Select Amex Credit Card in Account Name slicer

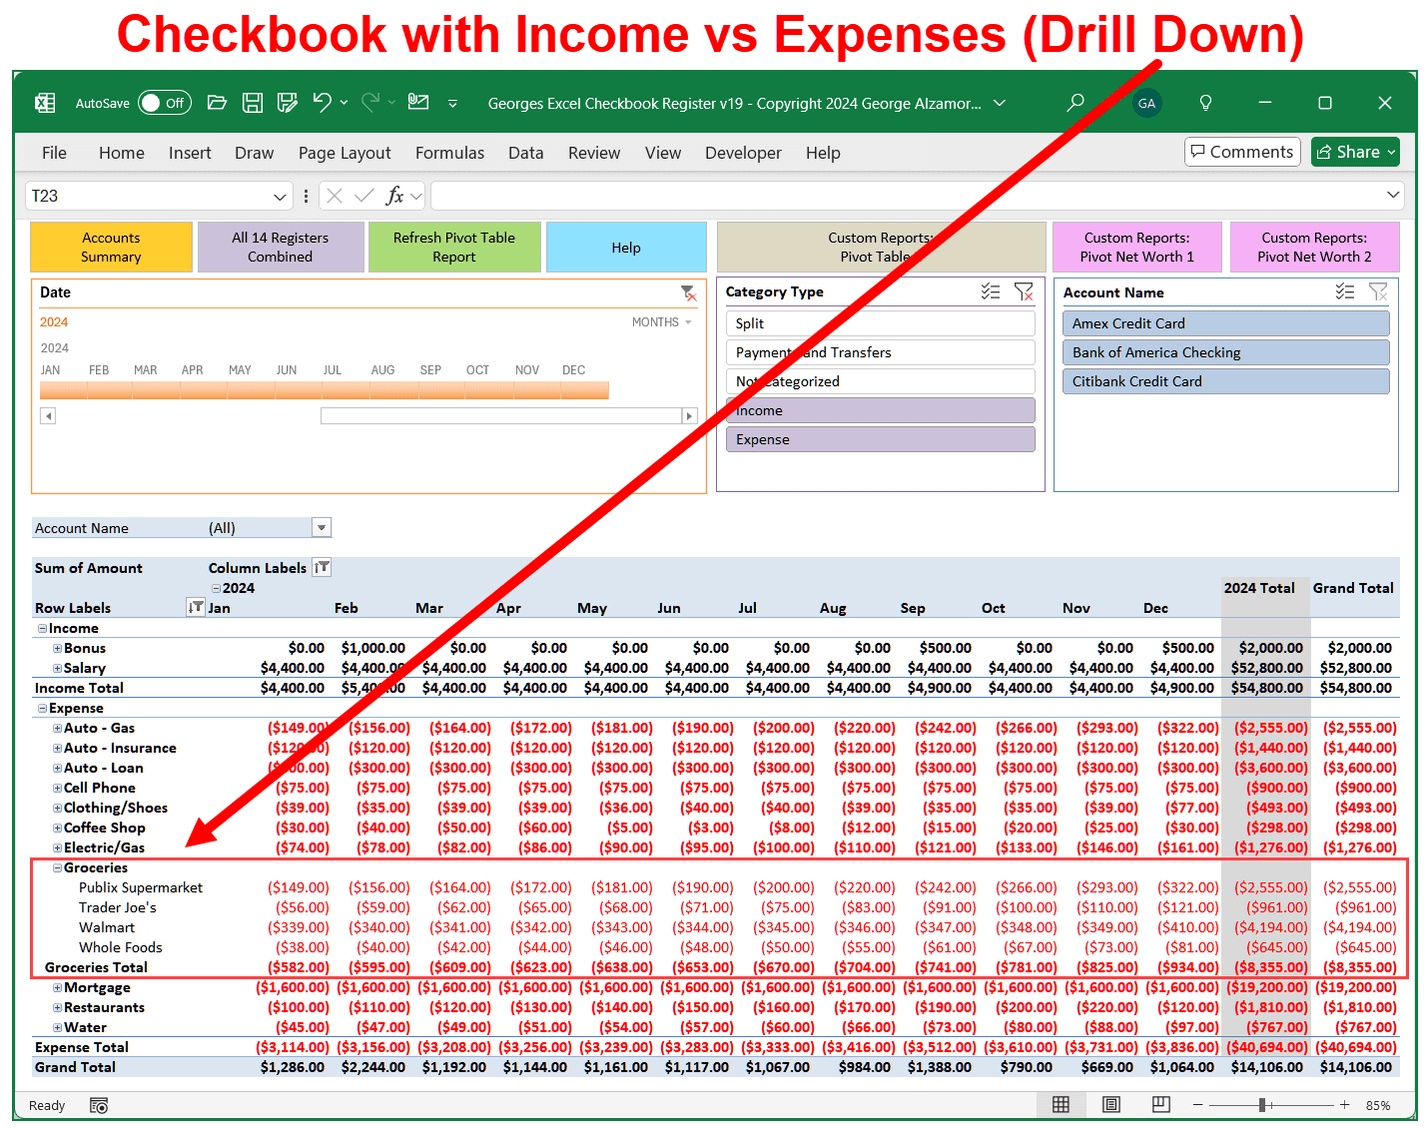1225,323
